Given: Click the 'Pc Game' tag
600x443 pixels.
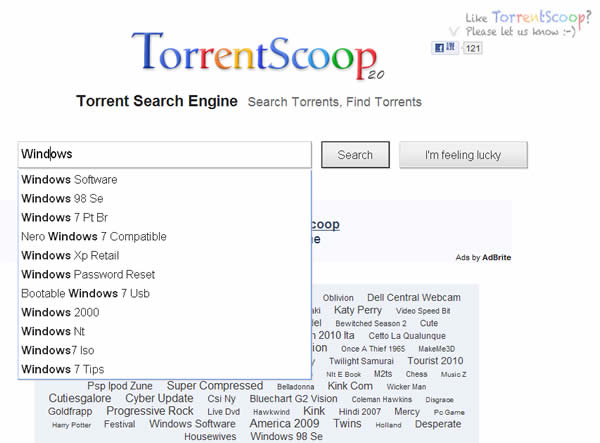Looking at the screenshot, I should coord(449,412).
